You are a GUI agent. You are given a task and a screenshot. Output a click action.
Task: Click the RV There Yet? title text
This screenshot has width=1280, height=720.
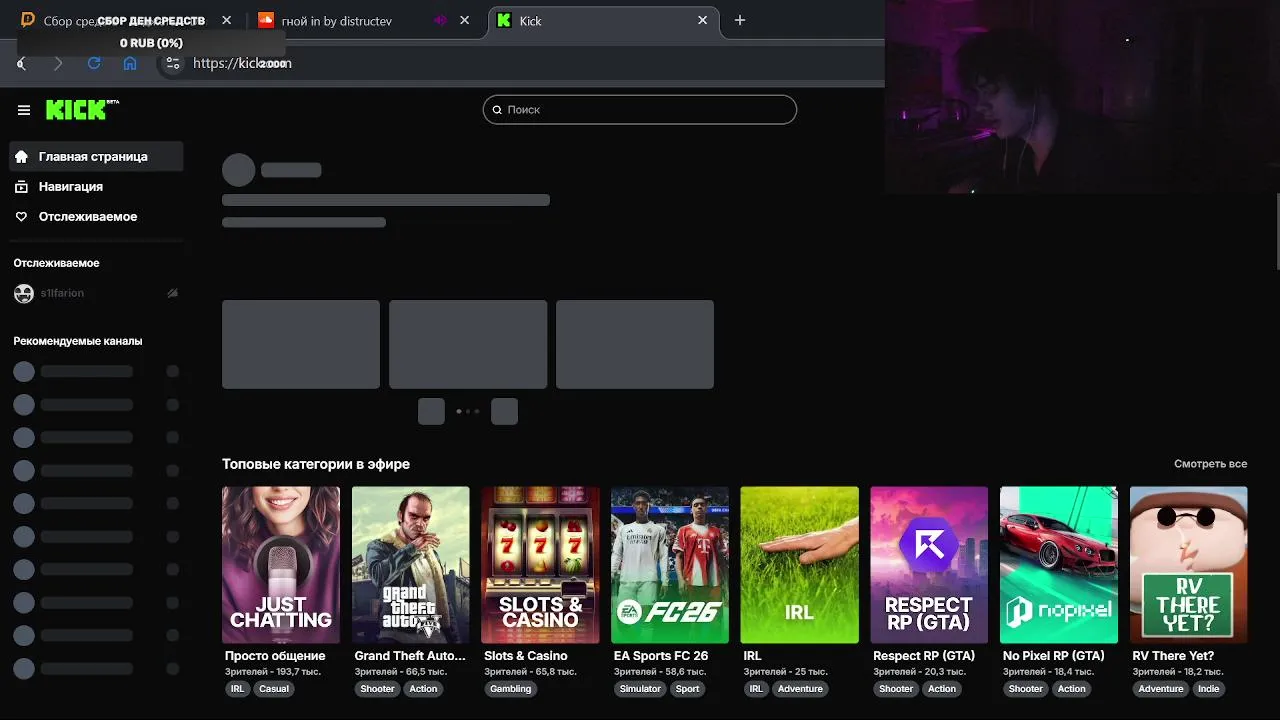tap(1173, 656)
